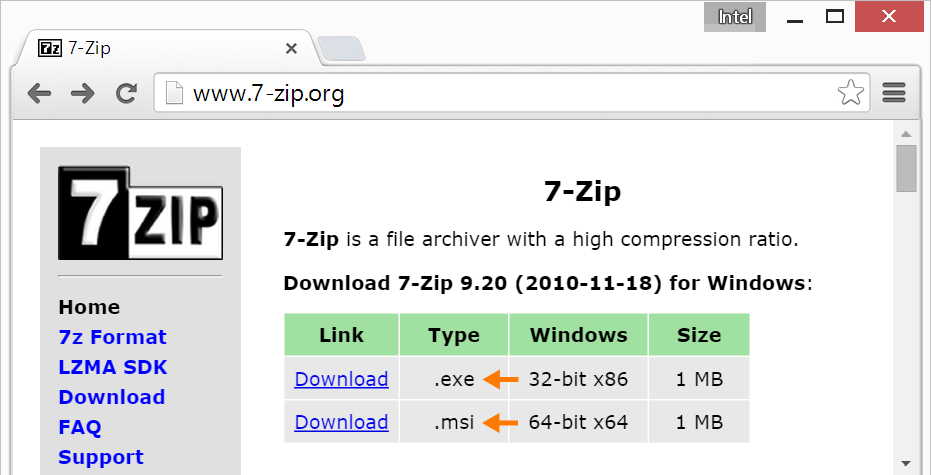931x475 pixels.
Task: Click the scrollbar up arrow
Action: point(906,134)
